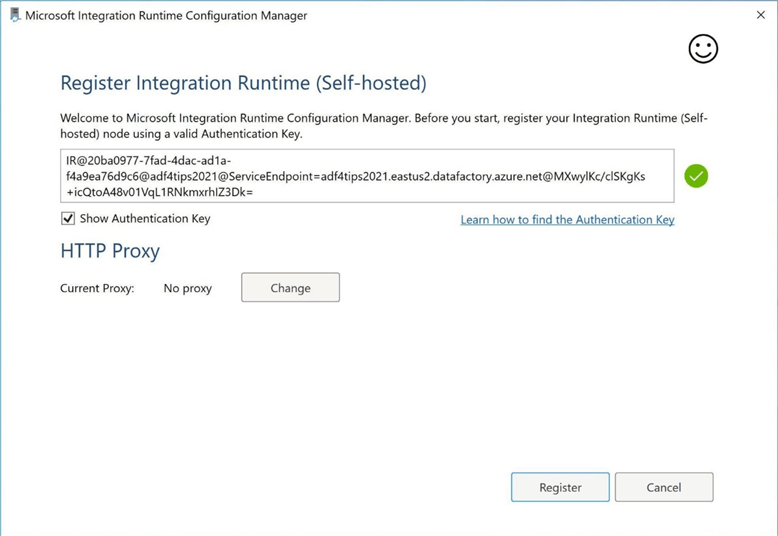
Task: Click the Current Proxy label
Action: [x=97, y=288]
